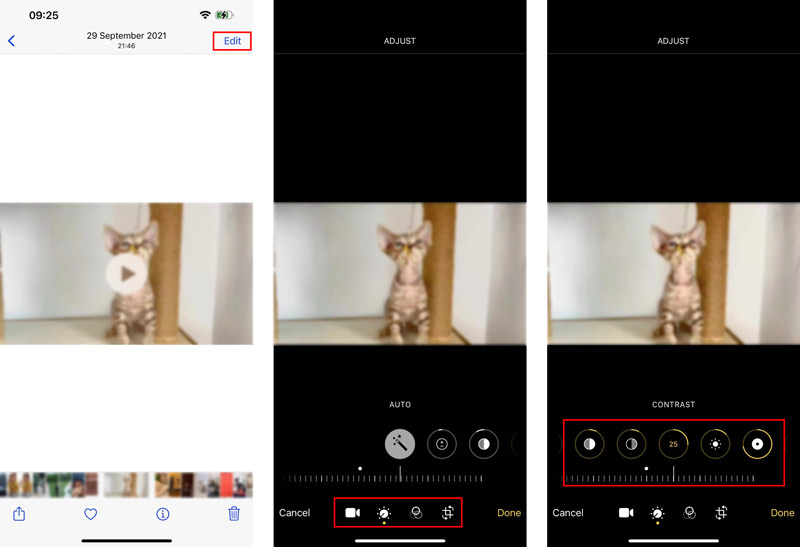Screen dimensions: 800x547
Task: Tap the Auto magic wand icon
Action: (399, 443)
